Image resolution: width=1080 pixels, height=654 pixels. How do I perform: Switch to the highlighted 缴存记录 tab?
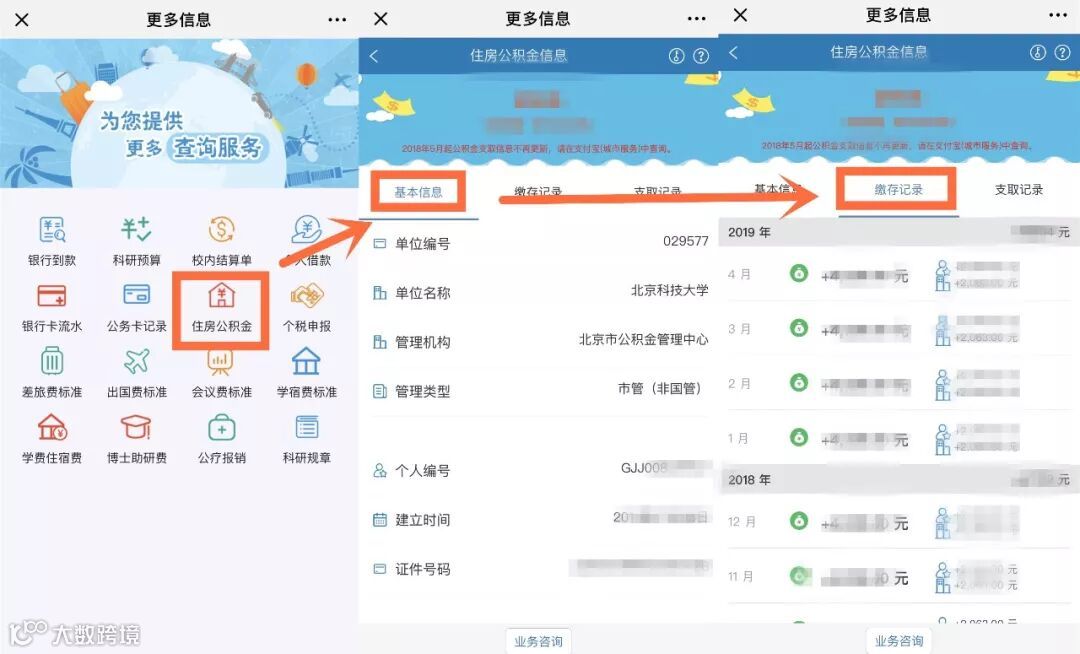pyautogui.click(x=898, y=189)
